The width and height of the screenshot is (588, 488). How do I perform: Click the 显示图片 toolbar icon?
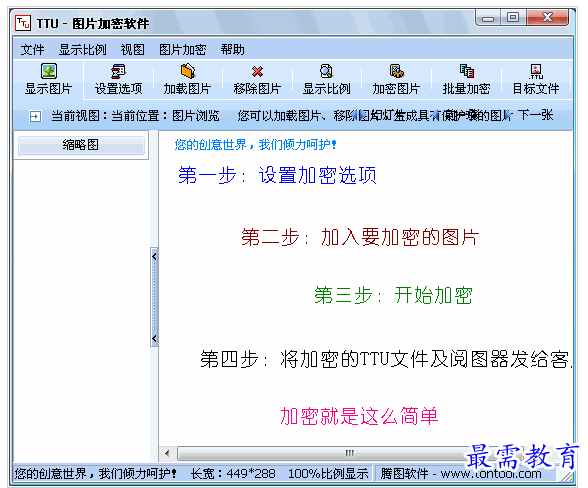click(49, 71)
